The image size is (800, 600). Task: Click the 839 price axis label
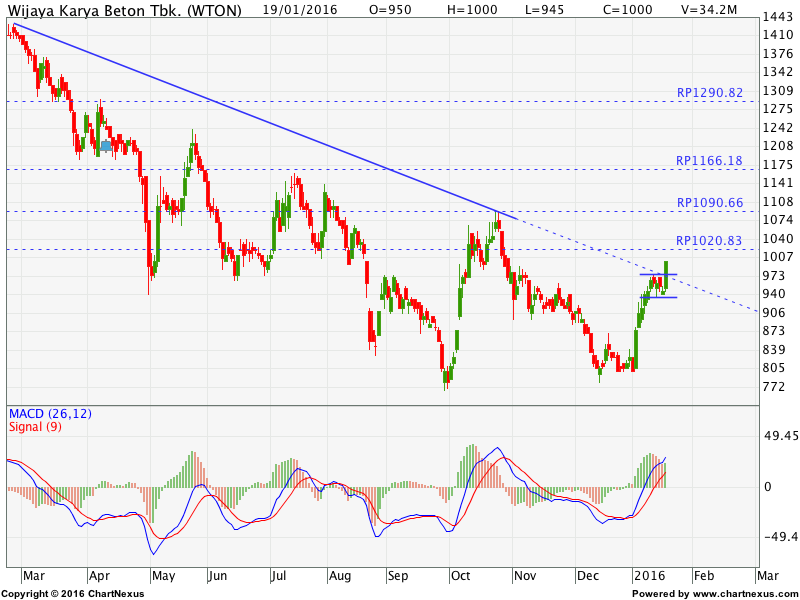(x=773, y=349)
